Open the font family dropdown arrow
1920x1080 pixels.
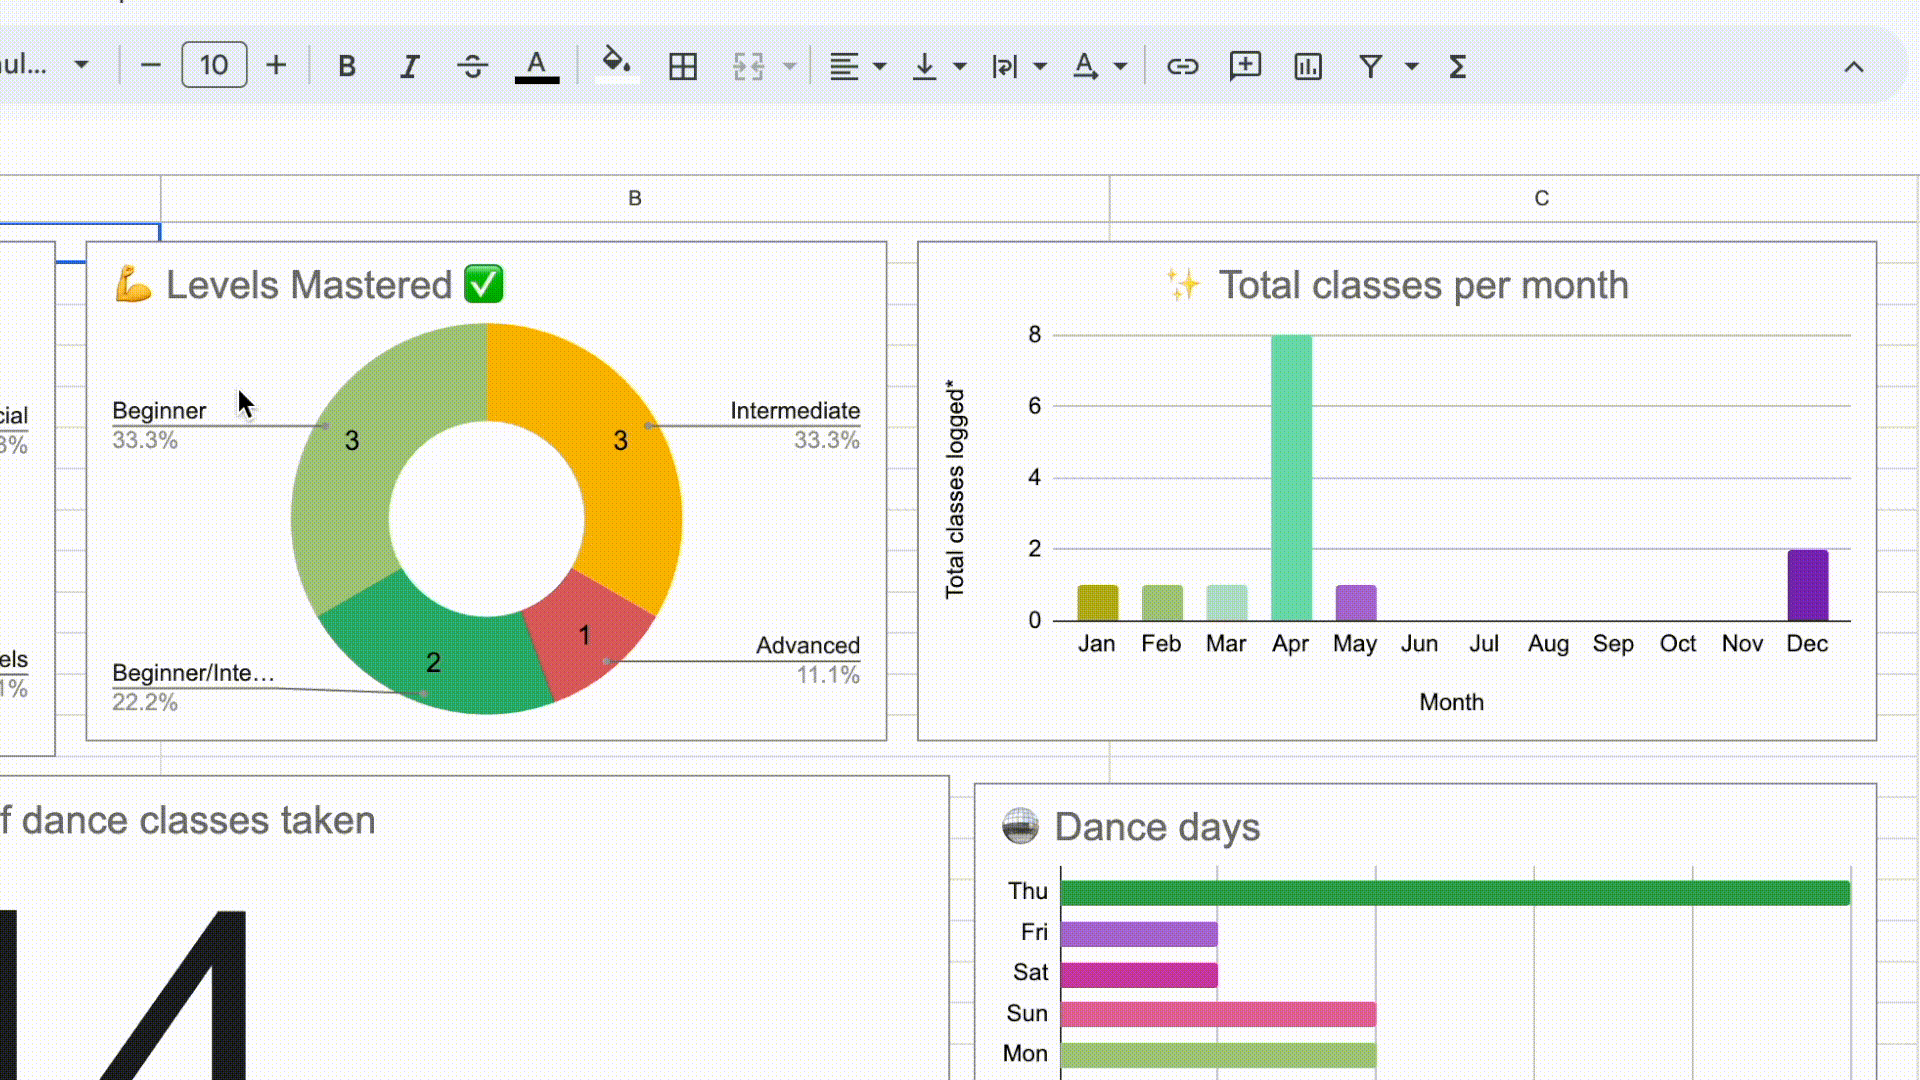coord(82,65)
